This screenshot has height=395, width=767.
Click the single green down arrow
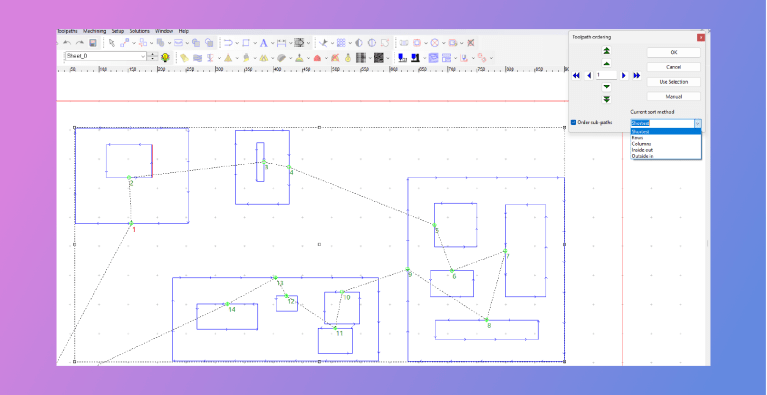(x=607, y=87)
